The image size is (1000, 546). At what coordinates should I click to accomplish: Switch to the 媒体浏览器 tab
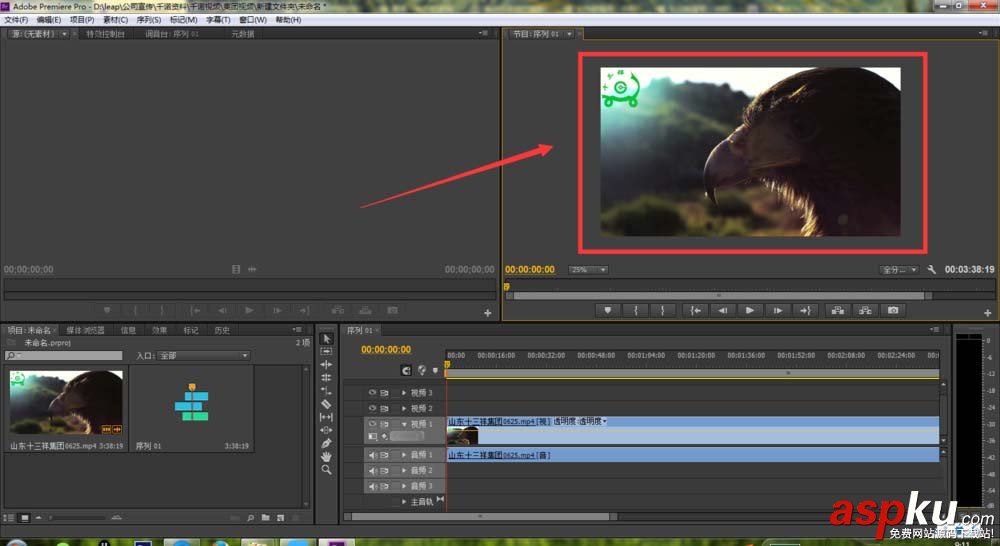(x=85, y=330)
